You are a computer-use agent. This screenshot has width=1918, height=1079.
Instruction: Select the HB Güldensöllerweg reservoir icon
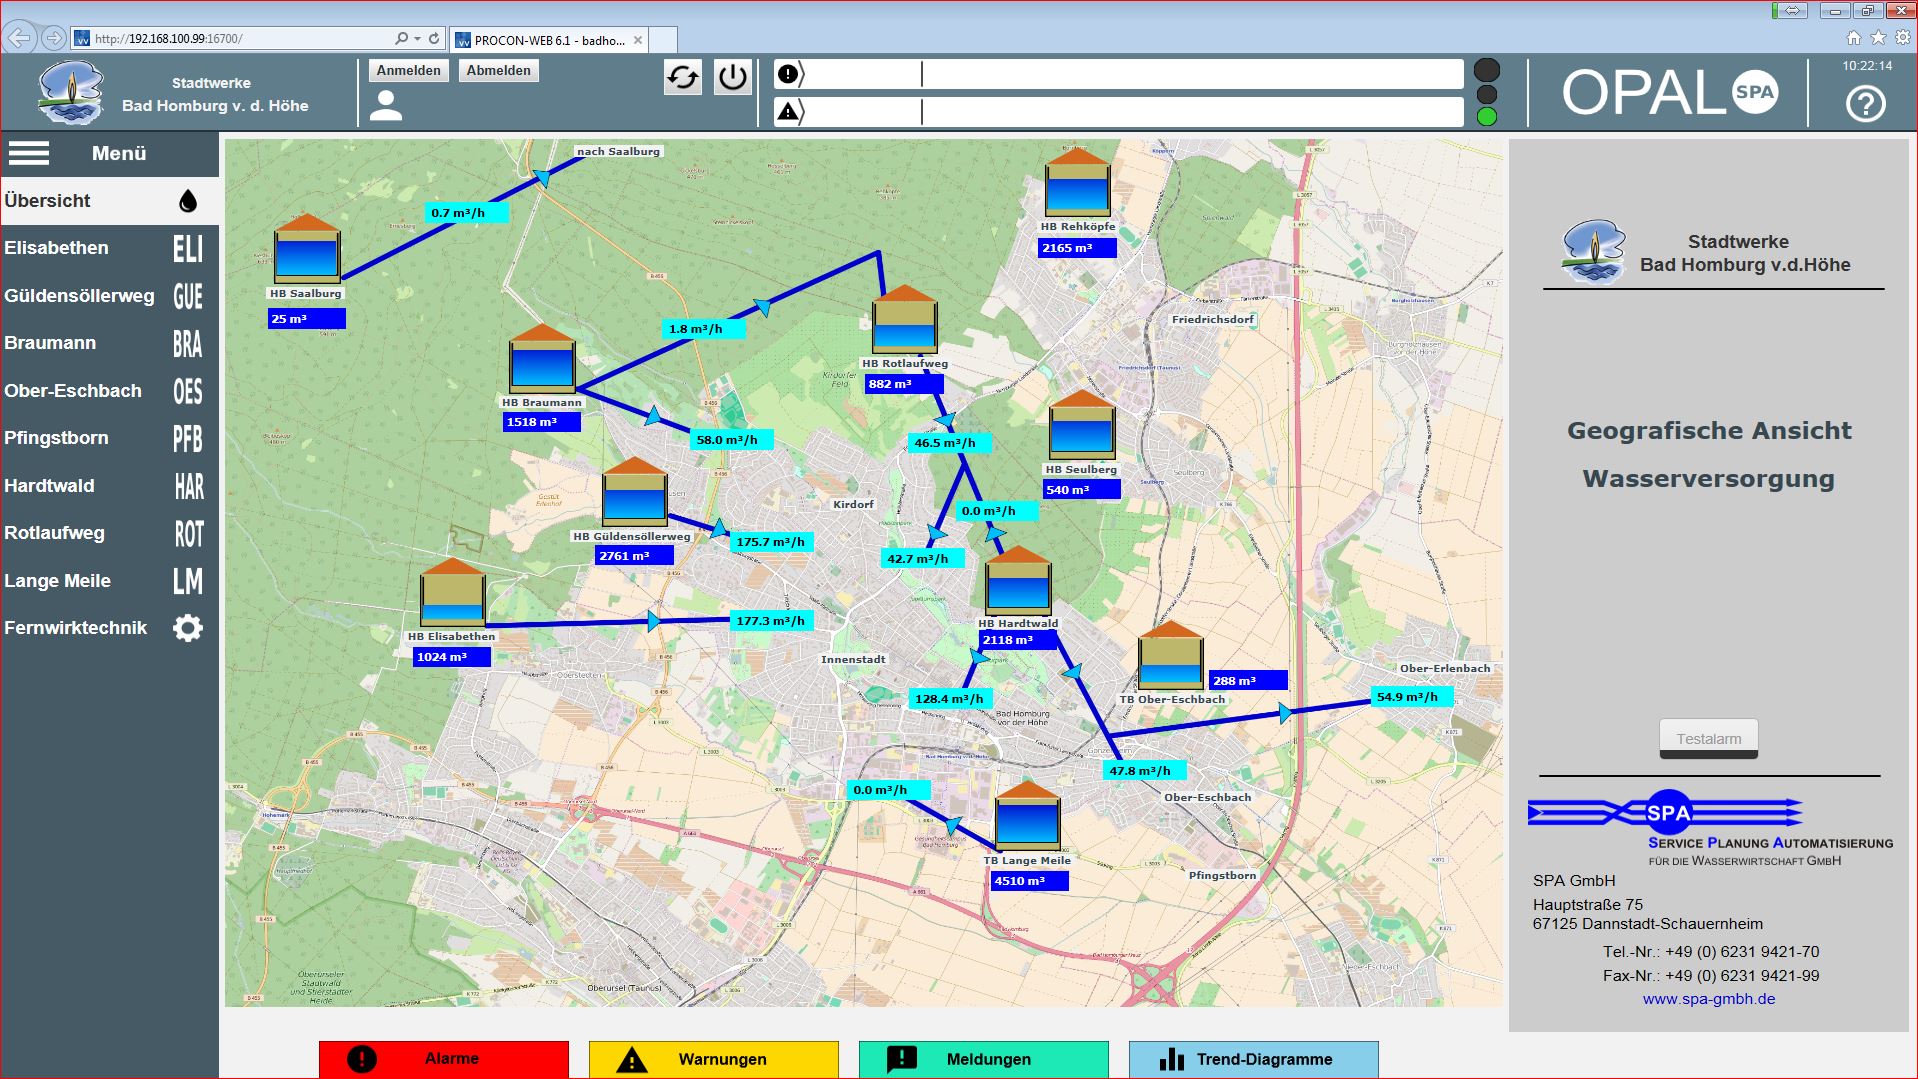point(634,491)
